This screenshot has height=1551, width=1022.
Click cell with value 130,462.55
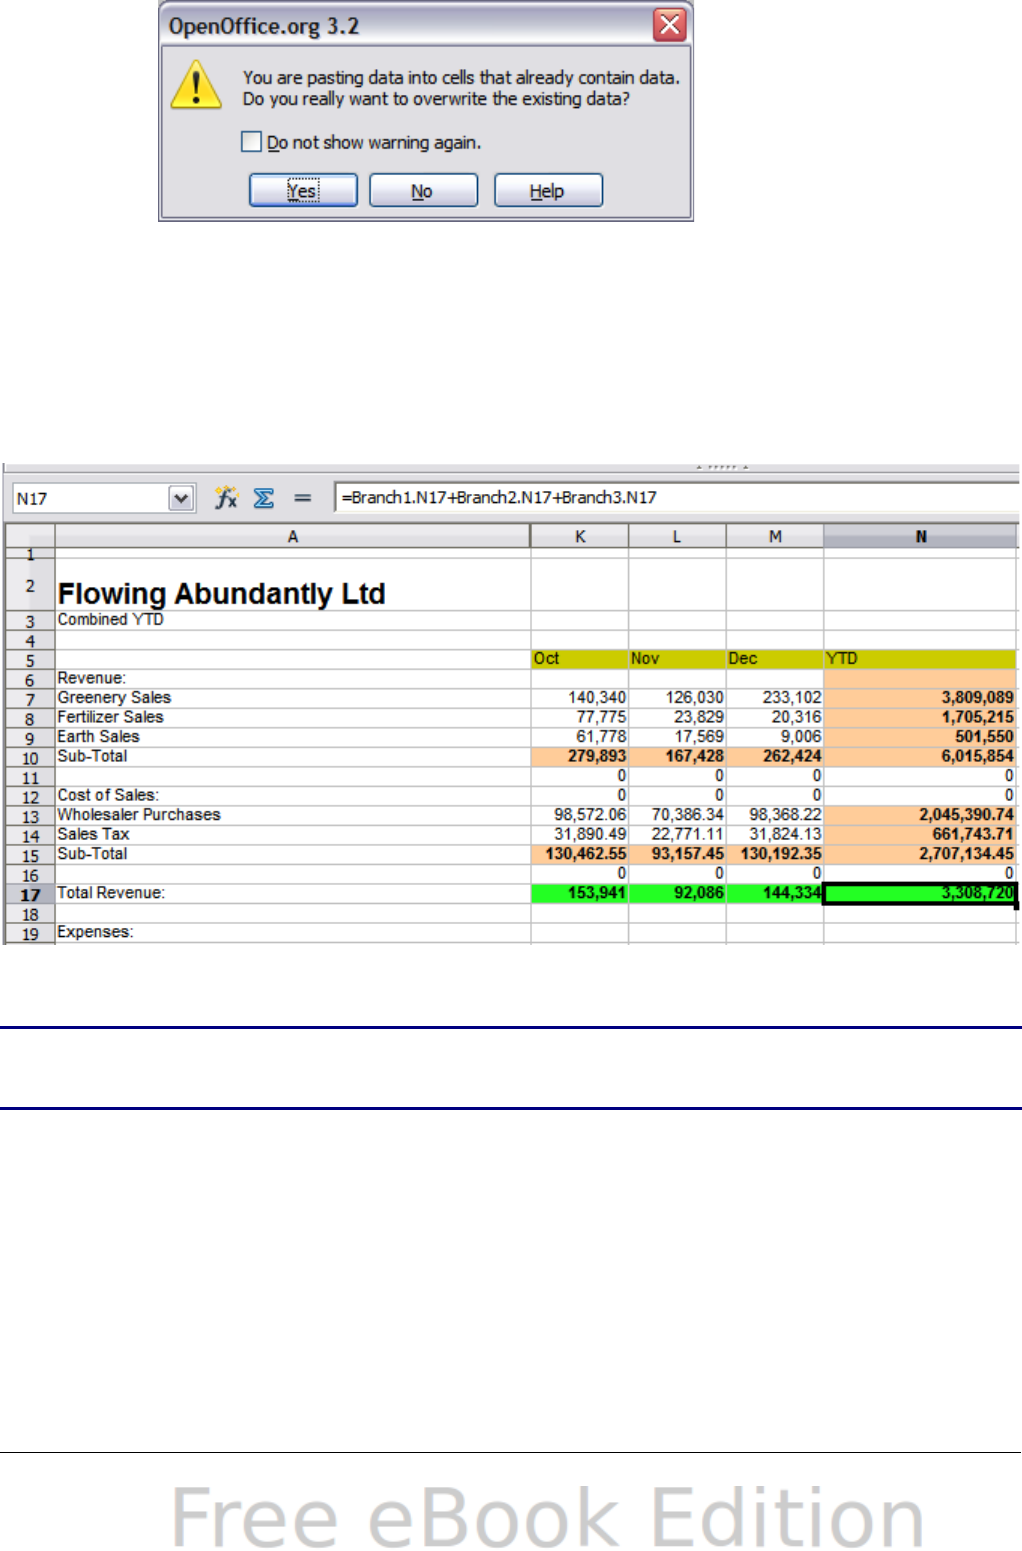coord(580,854)
